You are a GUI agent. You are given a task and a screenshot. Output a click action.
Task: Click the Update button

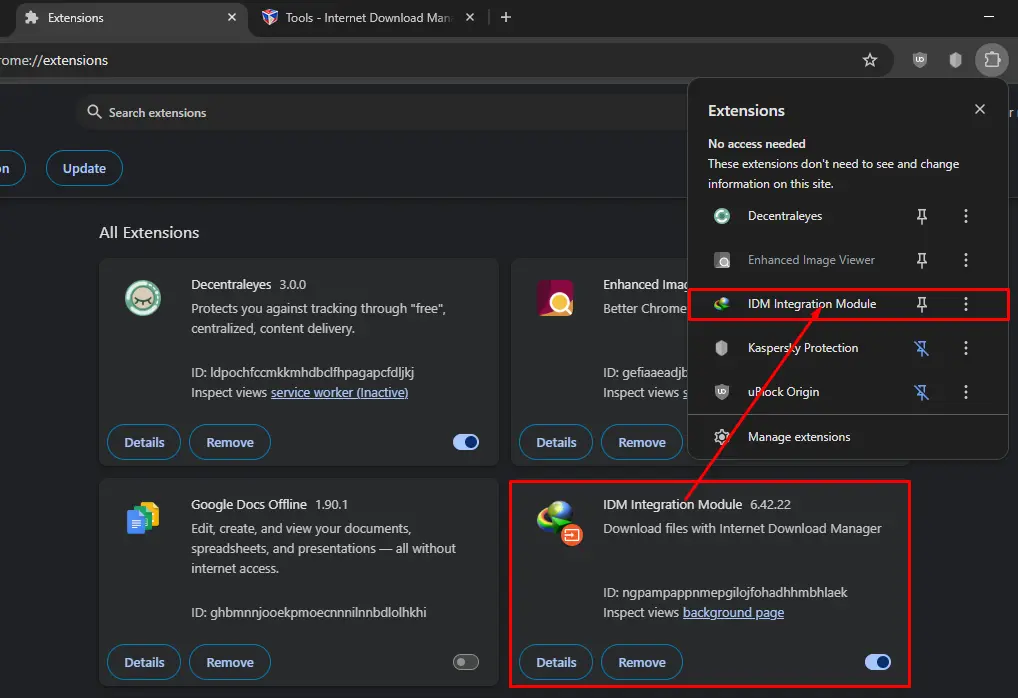84,168
